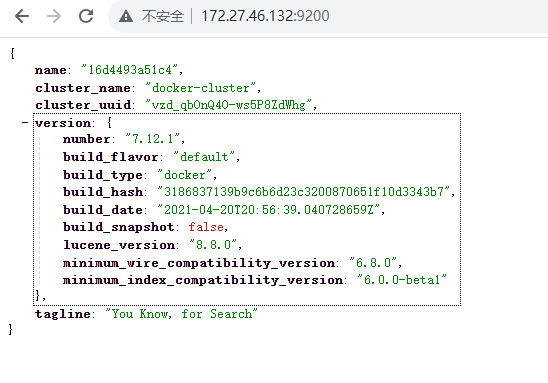Image resolution: width=548 pixels, height=383 pixels.
Task: Select the value "docker-cluster"
Action: point(201,88)
